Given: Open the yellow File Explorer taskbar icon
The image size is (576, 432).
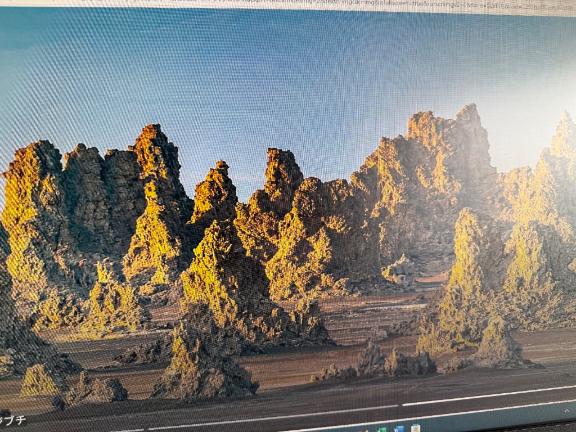Looking at the screenshot, I should click(415, 428).
